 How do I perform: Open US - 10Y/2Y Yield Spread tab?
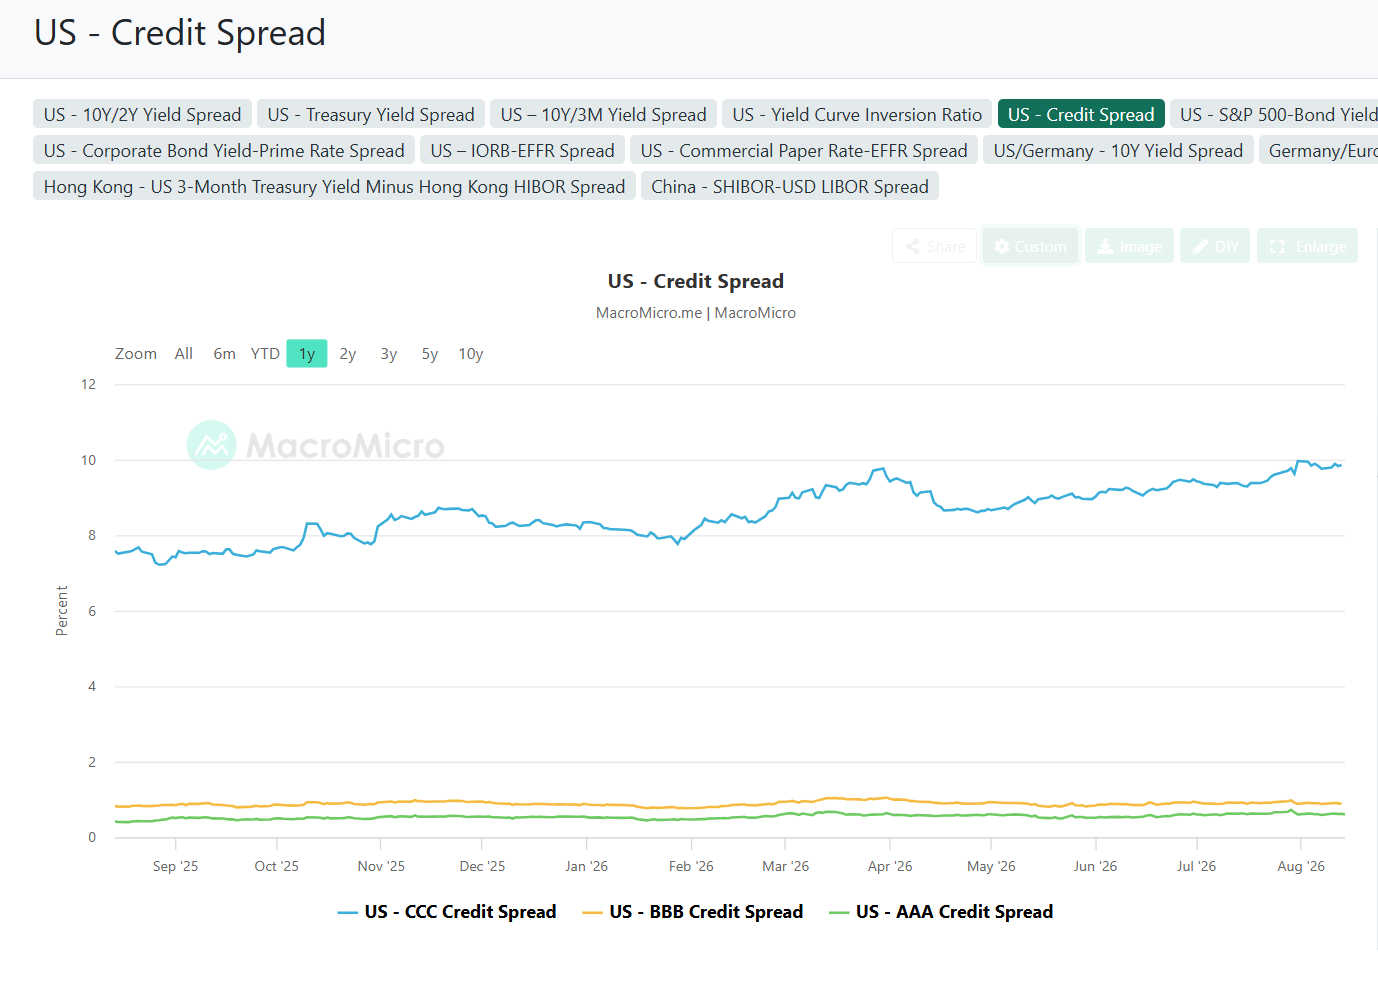pyautogui.click(x=142, y=114)
